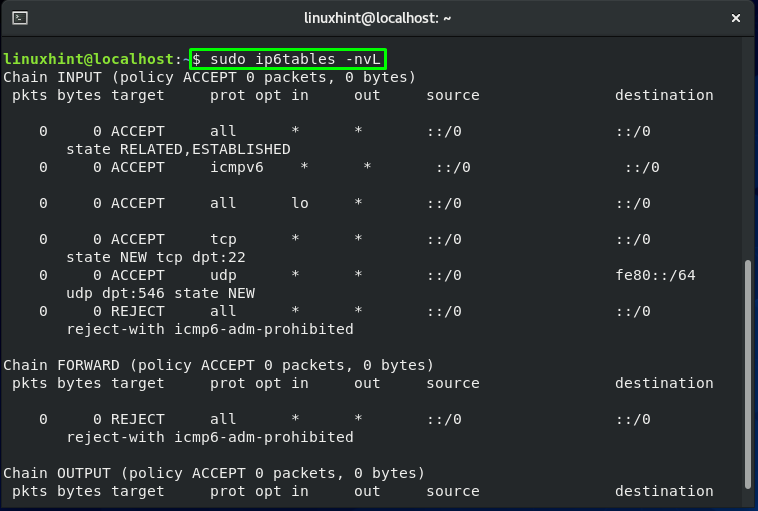The height and width of the screenshot is (511, 758).
Task: Click the Chain INPUT policy line
Action: click(x=209, y=77)
